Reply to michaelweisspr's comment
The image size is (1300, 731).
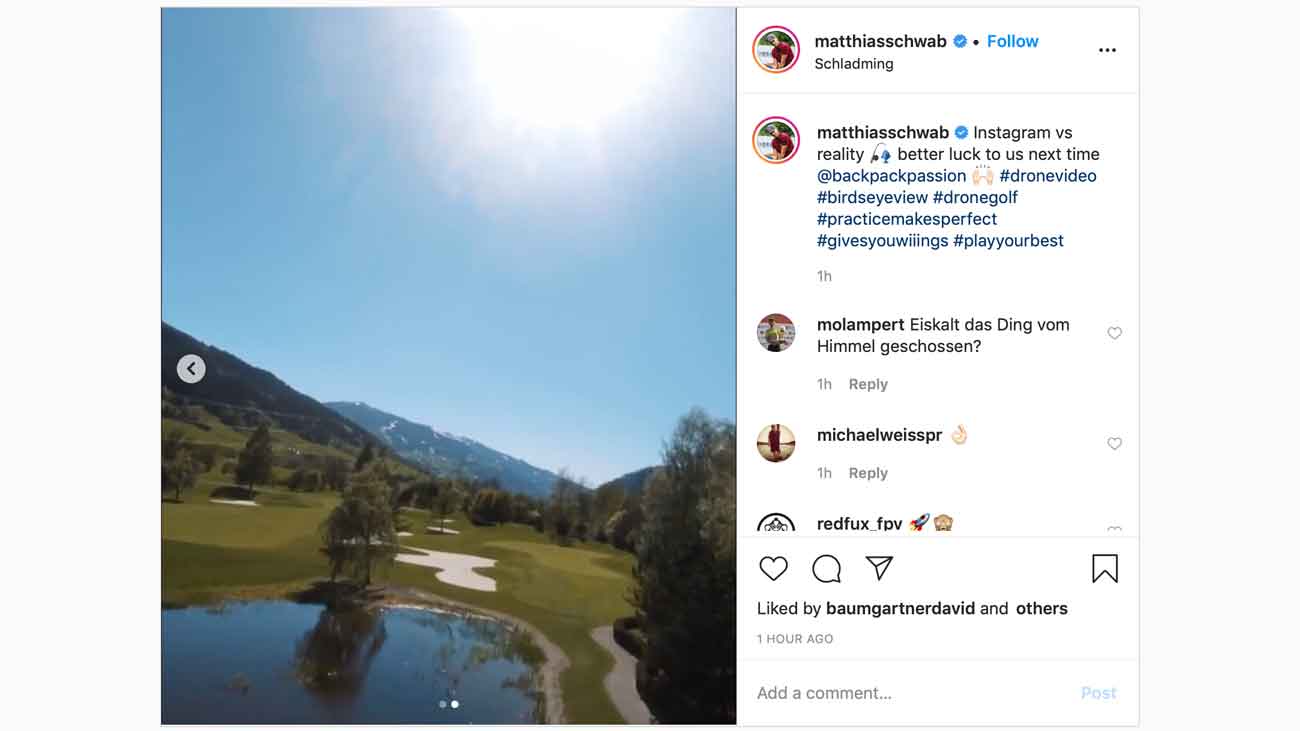click(868, 473)
